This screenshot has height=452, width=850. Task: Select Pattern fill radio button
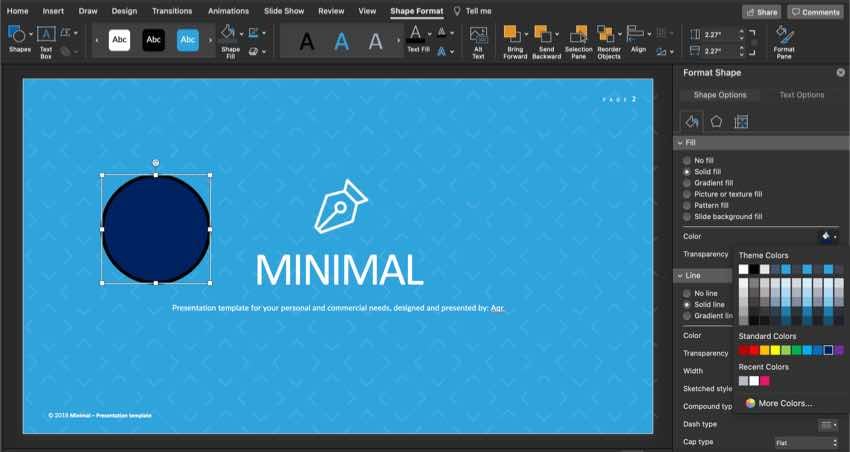click(x=686, y=205)
